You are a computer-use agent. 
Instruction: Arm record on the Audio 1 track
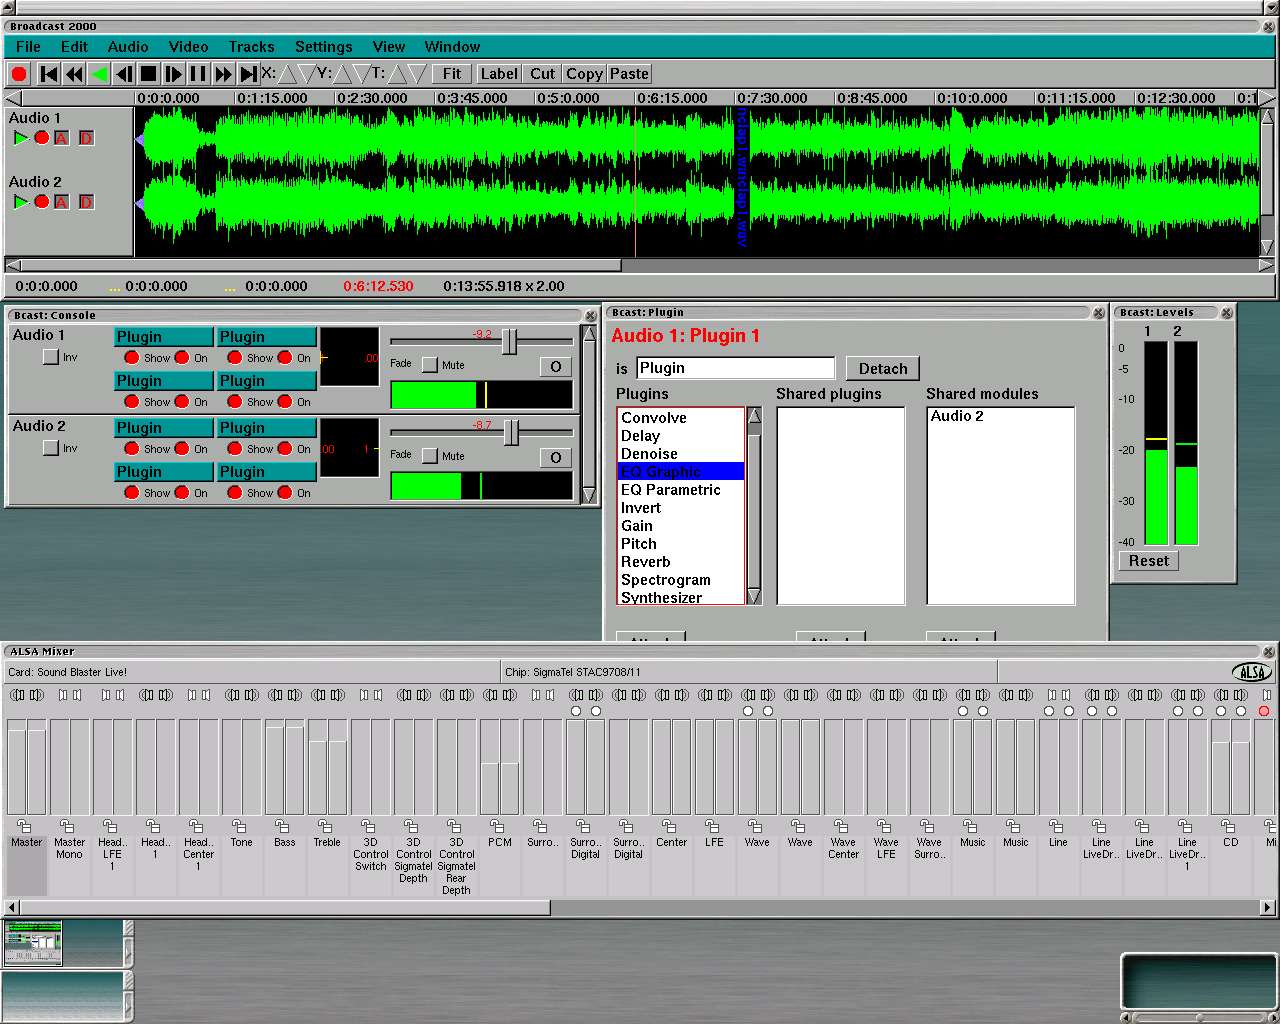pyautogui.click(x=41, y=138)
